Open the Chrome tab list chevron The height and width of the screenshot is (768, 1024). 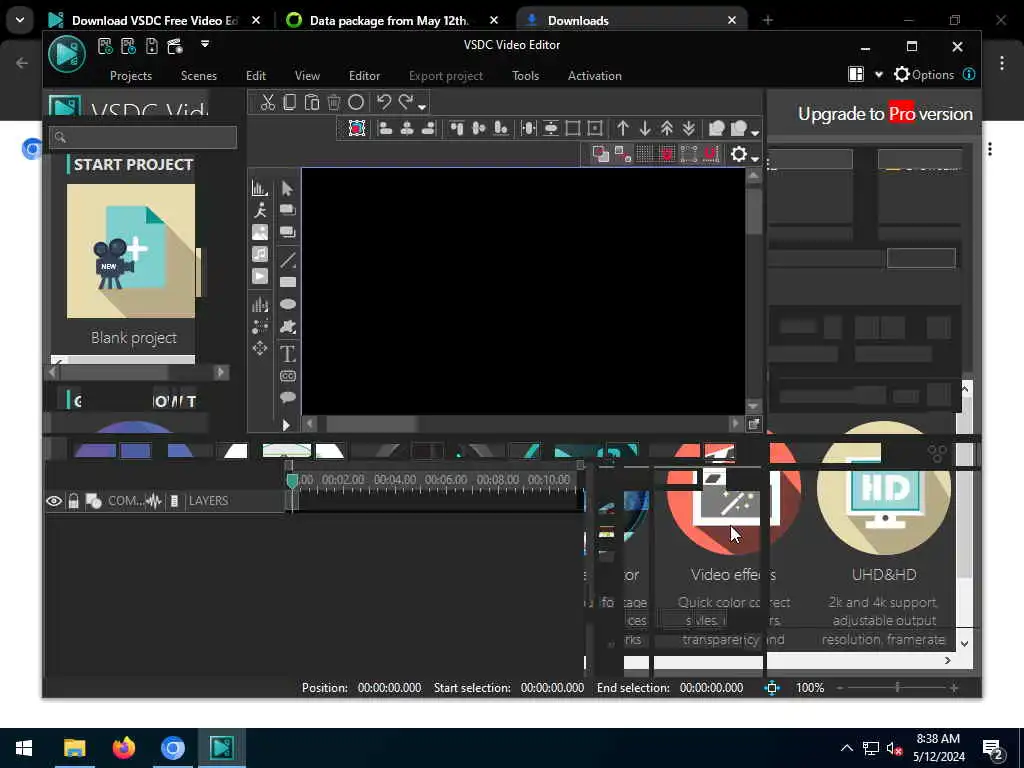click(x=20, y=20)
